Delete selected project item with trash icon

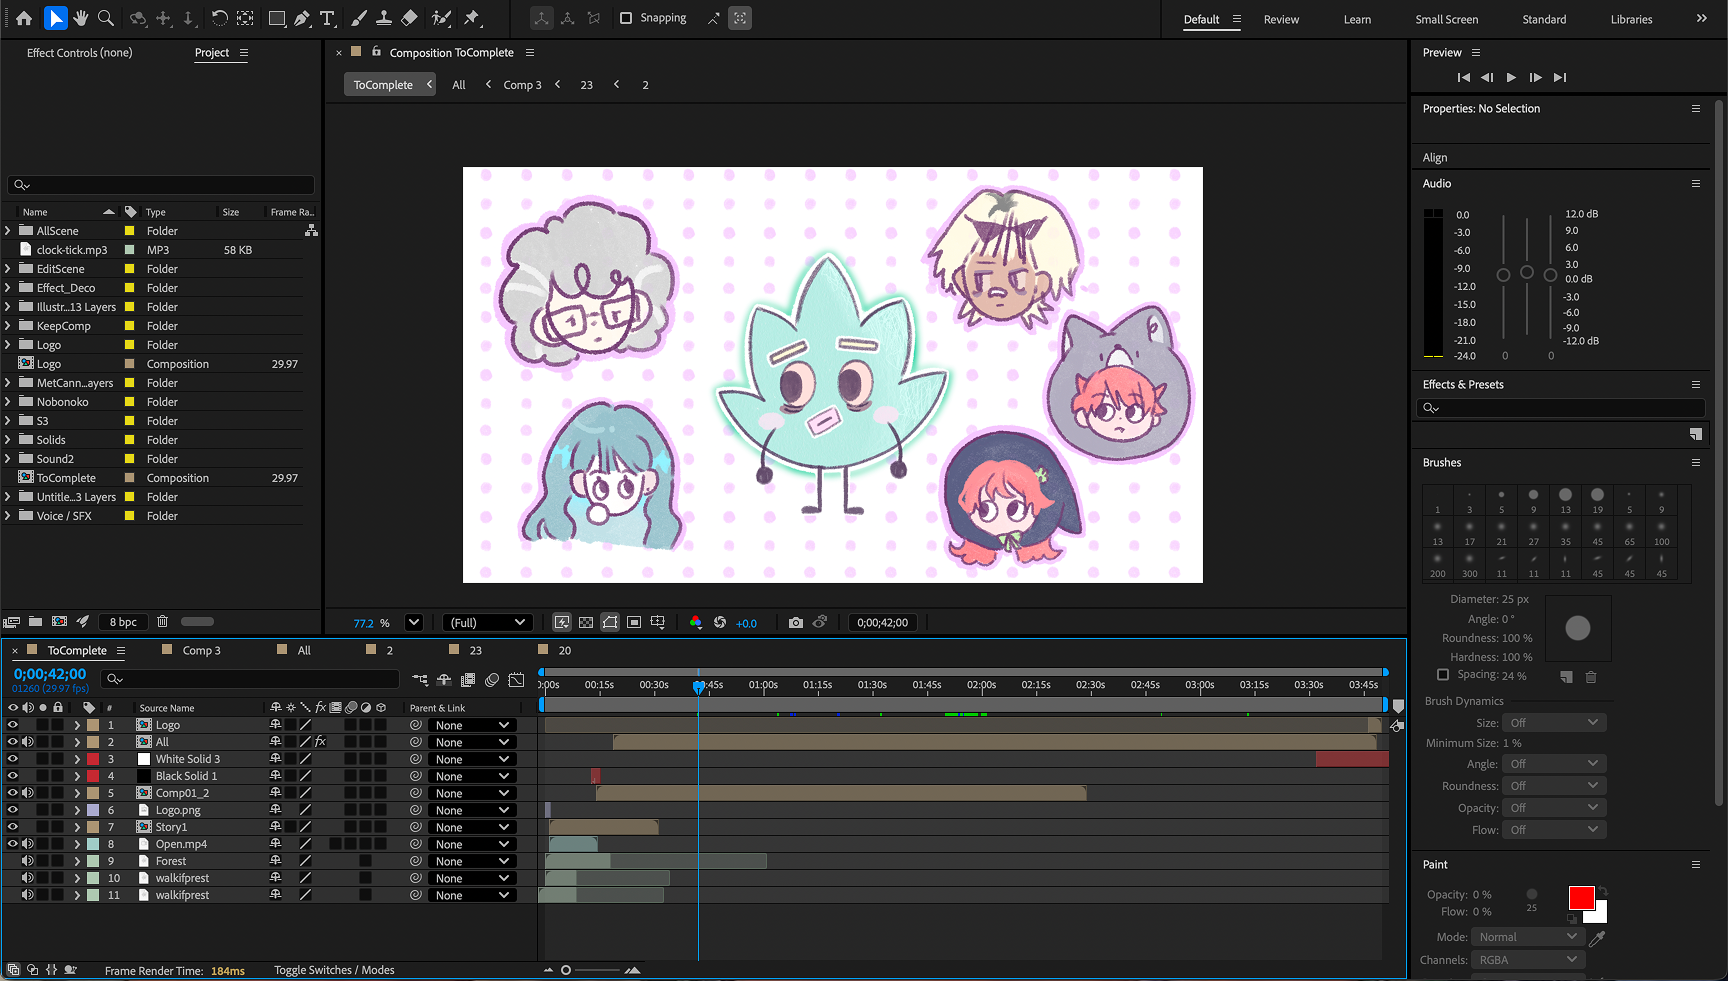pyautogui.click(x=162, y=622)
